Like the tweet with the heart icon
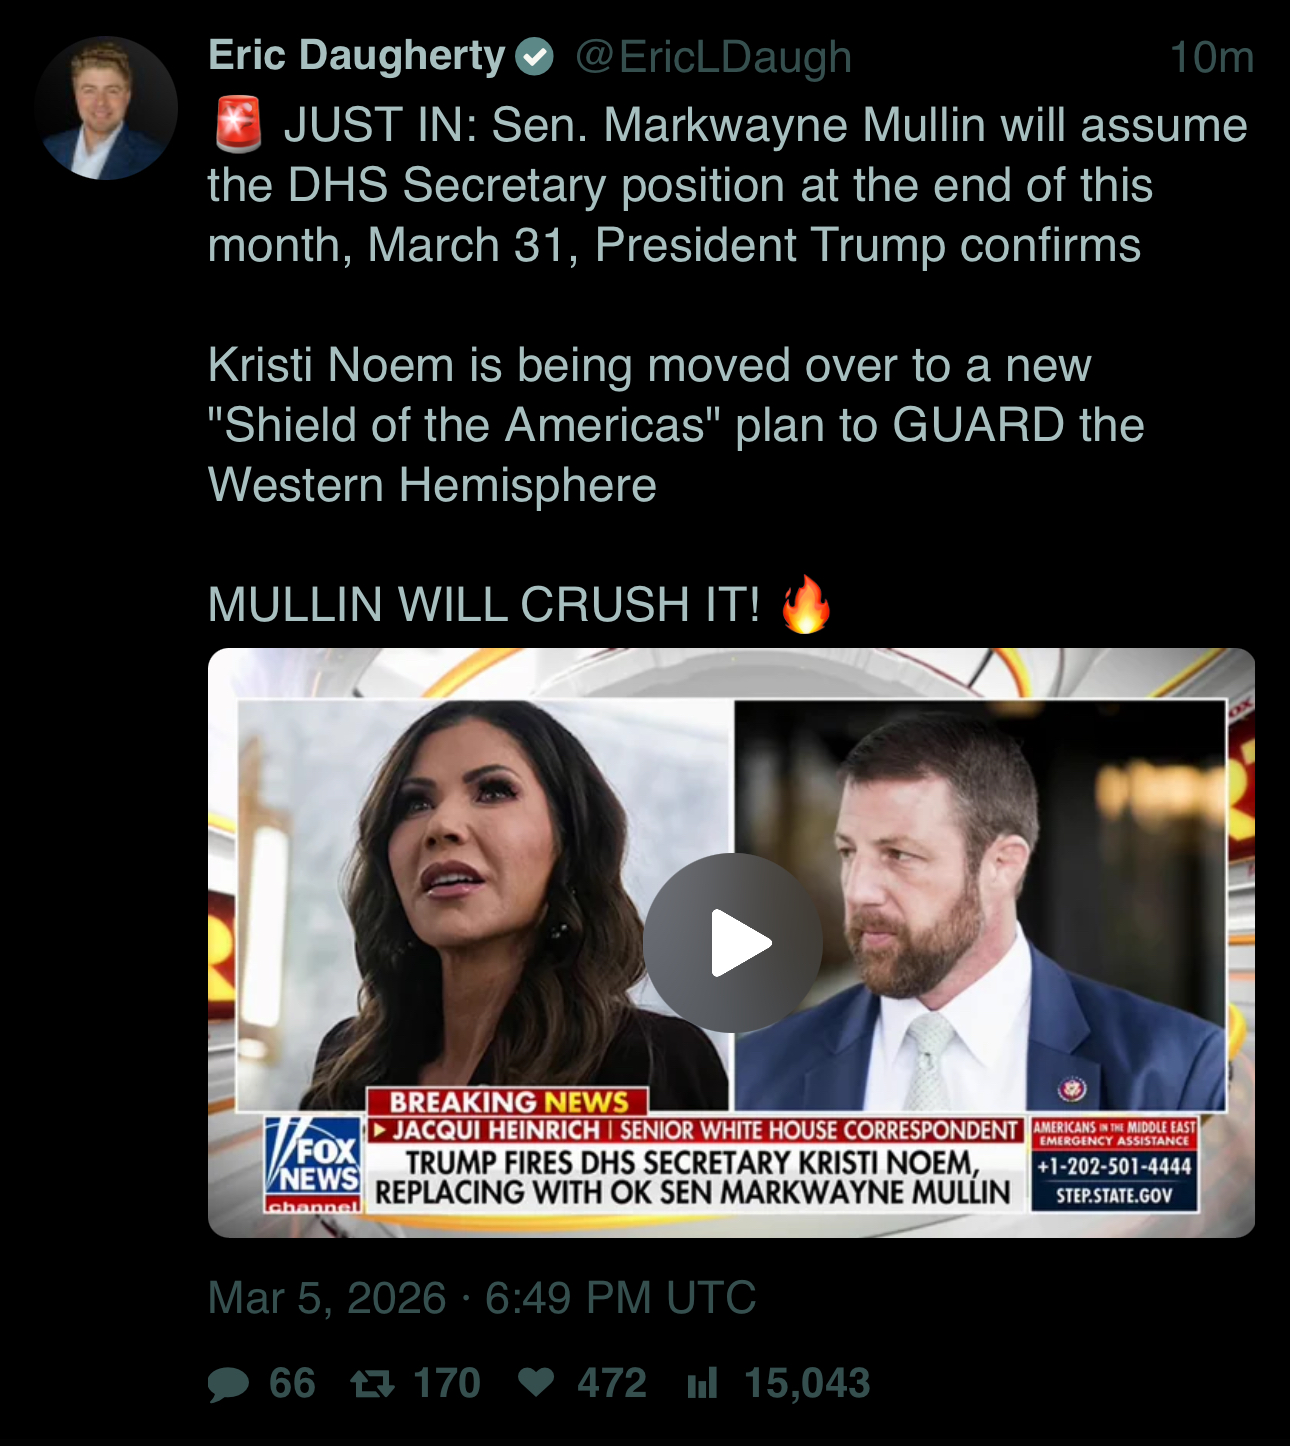The width and height of the screenshot is (1290, 1446). pyautogui.click(x=536, y=1383)
